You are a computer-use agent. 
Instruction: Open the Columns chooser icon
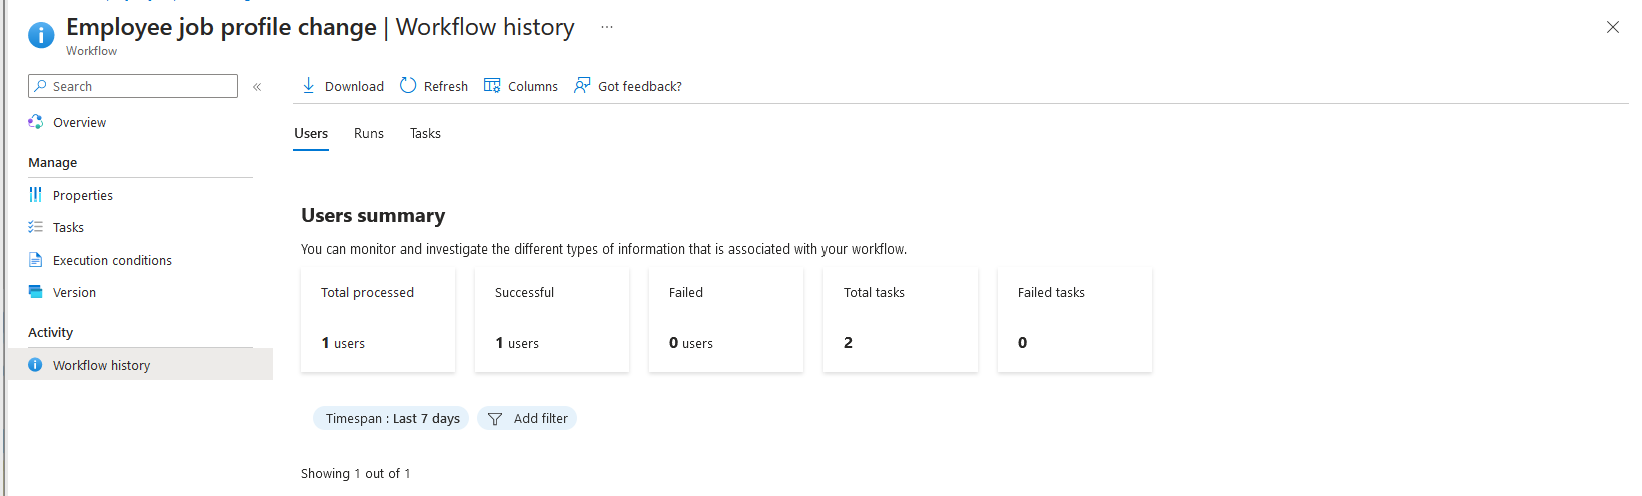click(x=492, y=86)
